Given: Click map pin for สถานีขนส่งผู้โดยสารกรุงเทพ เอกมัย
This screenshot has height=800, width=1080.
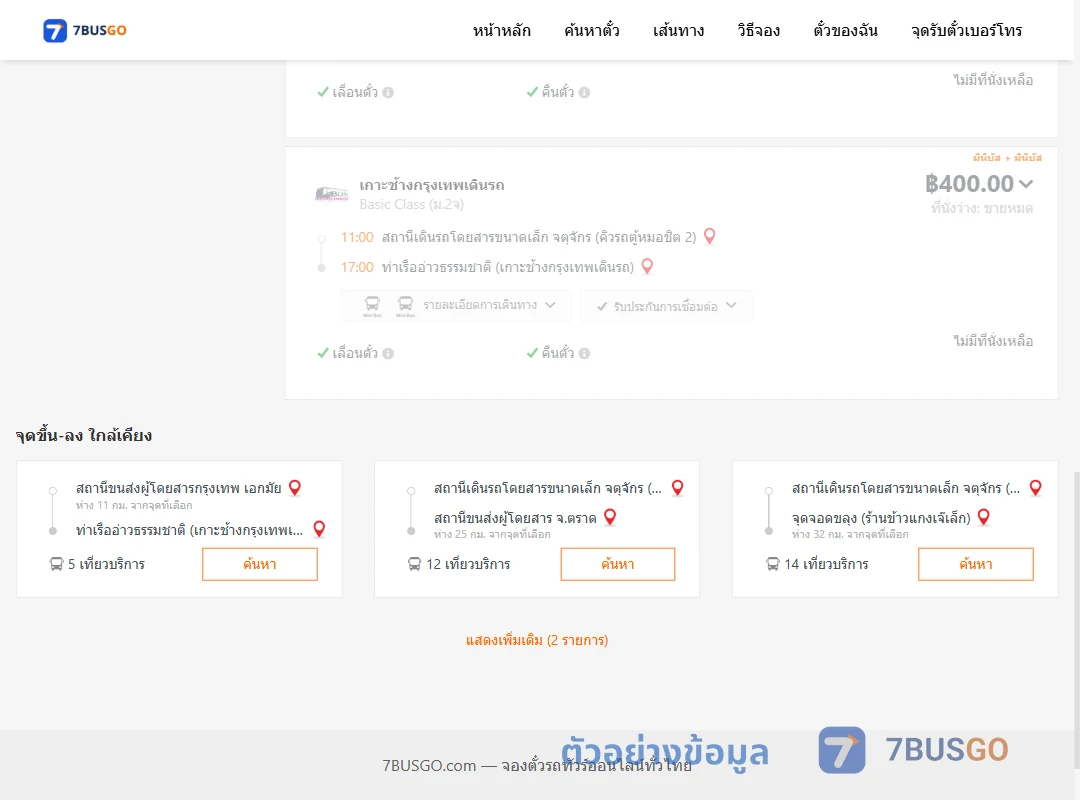Looking at the screenshot, I should tap(295, 488).
